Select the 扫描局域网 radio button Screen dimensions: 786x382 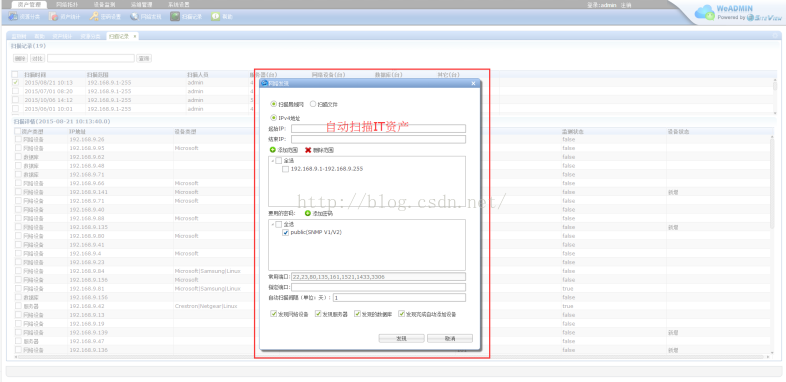(x=273, y=104)
